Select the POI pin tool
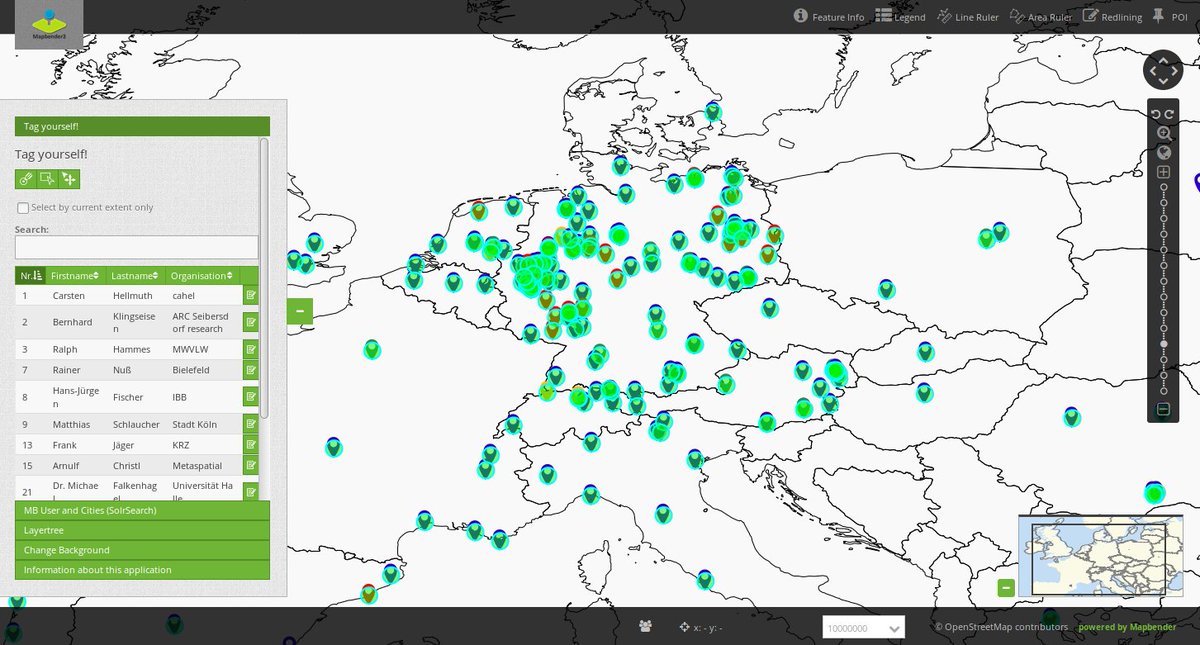 pos(1169,16)
